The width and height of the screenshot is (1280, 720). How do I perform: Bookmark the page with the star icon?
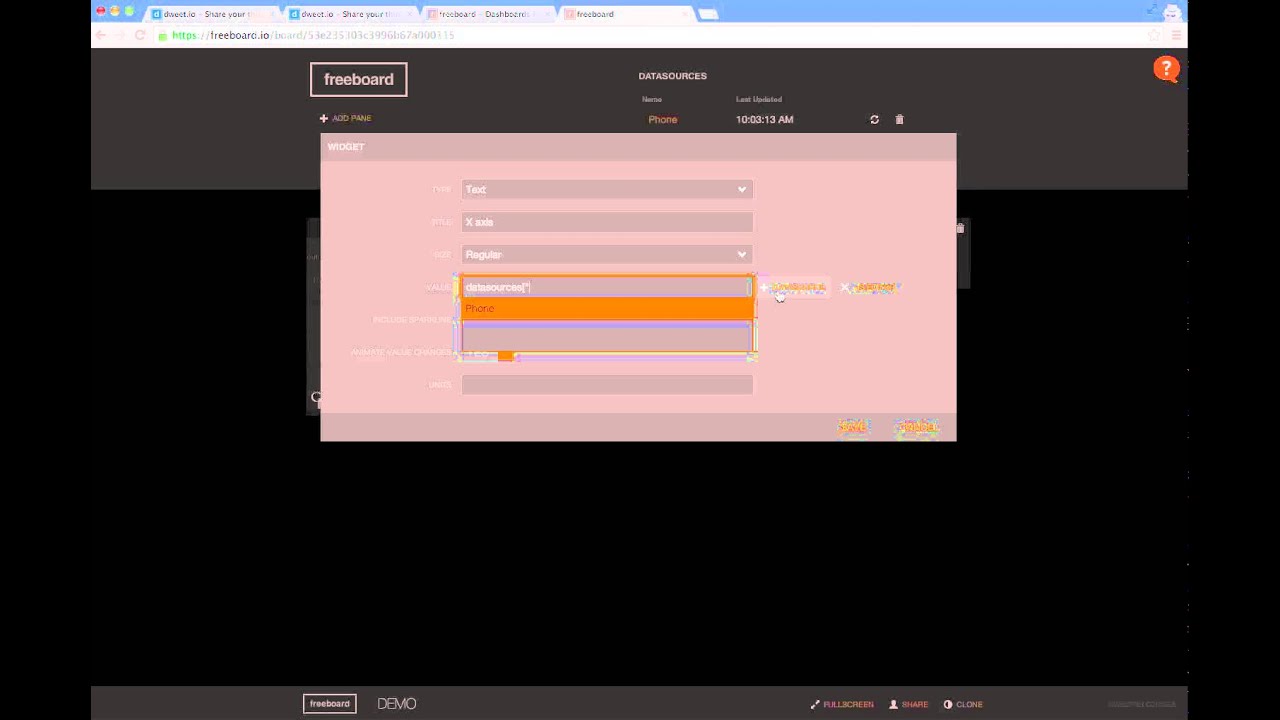point(1154,35)
